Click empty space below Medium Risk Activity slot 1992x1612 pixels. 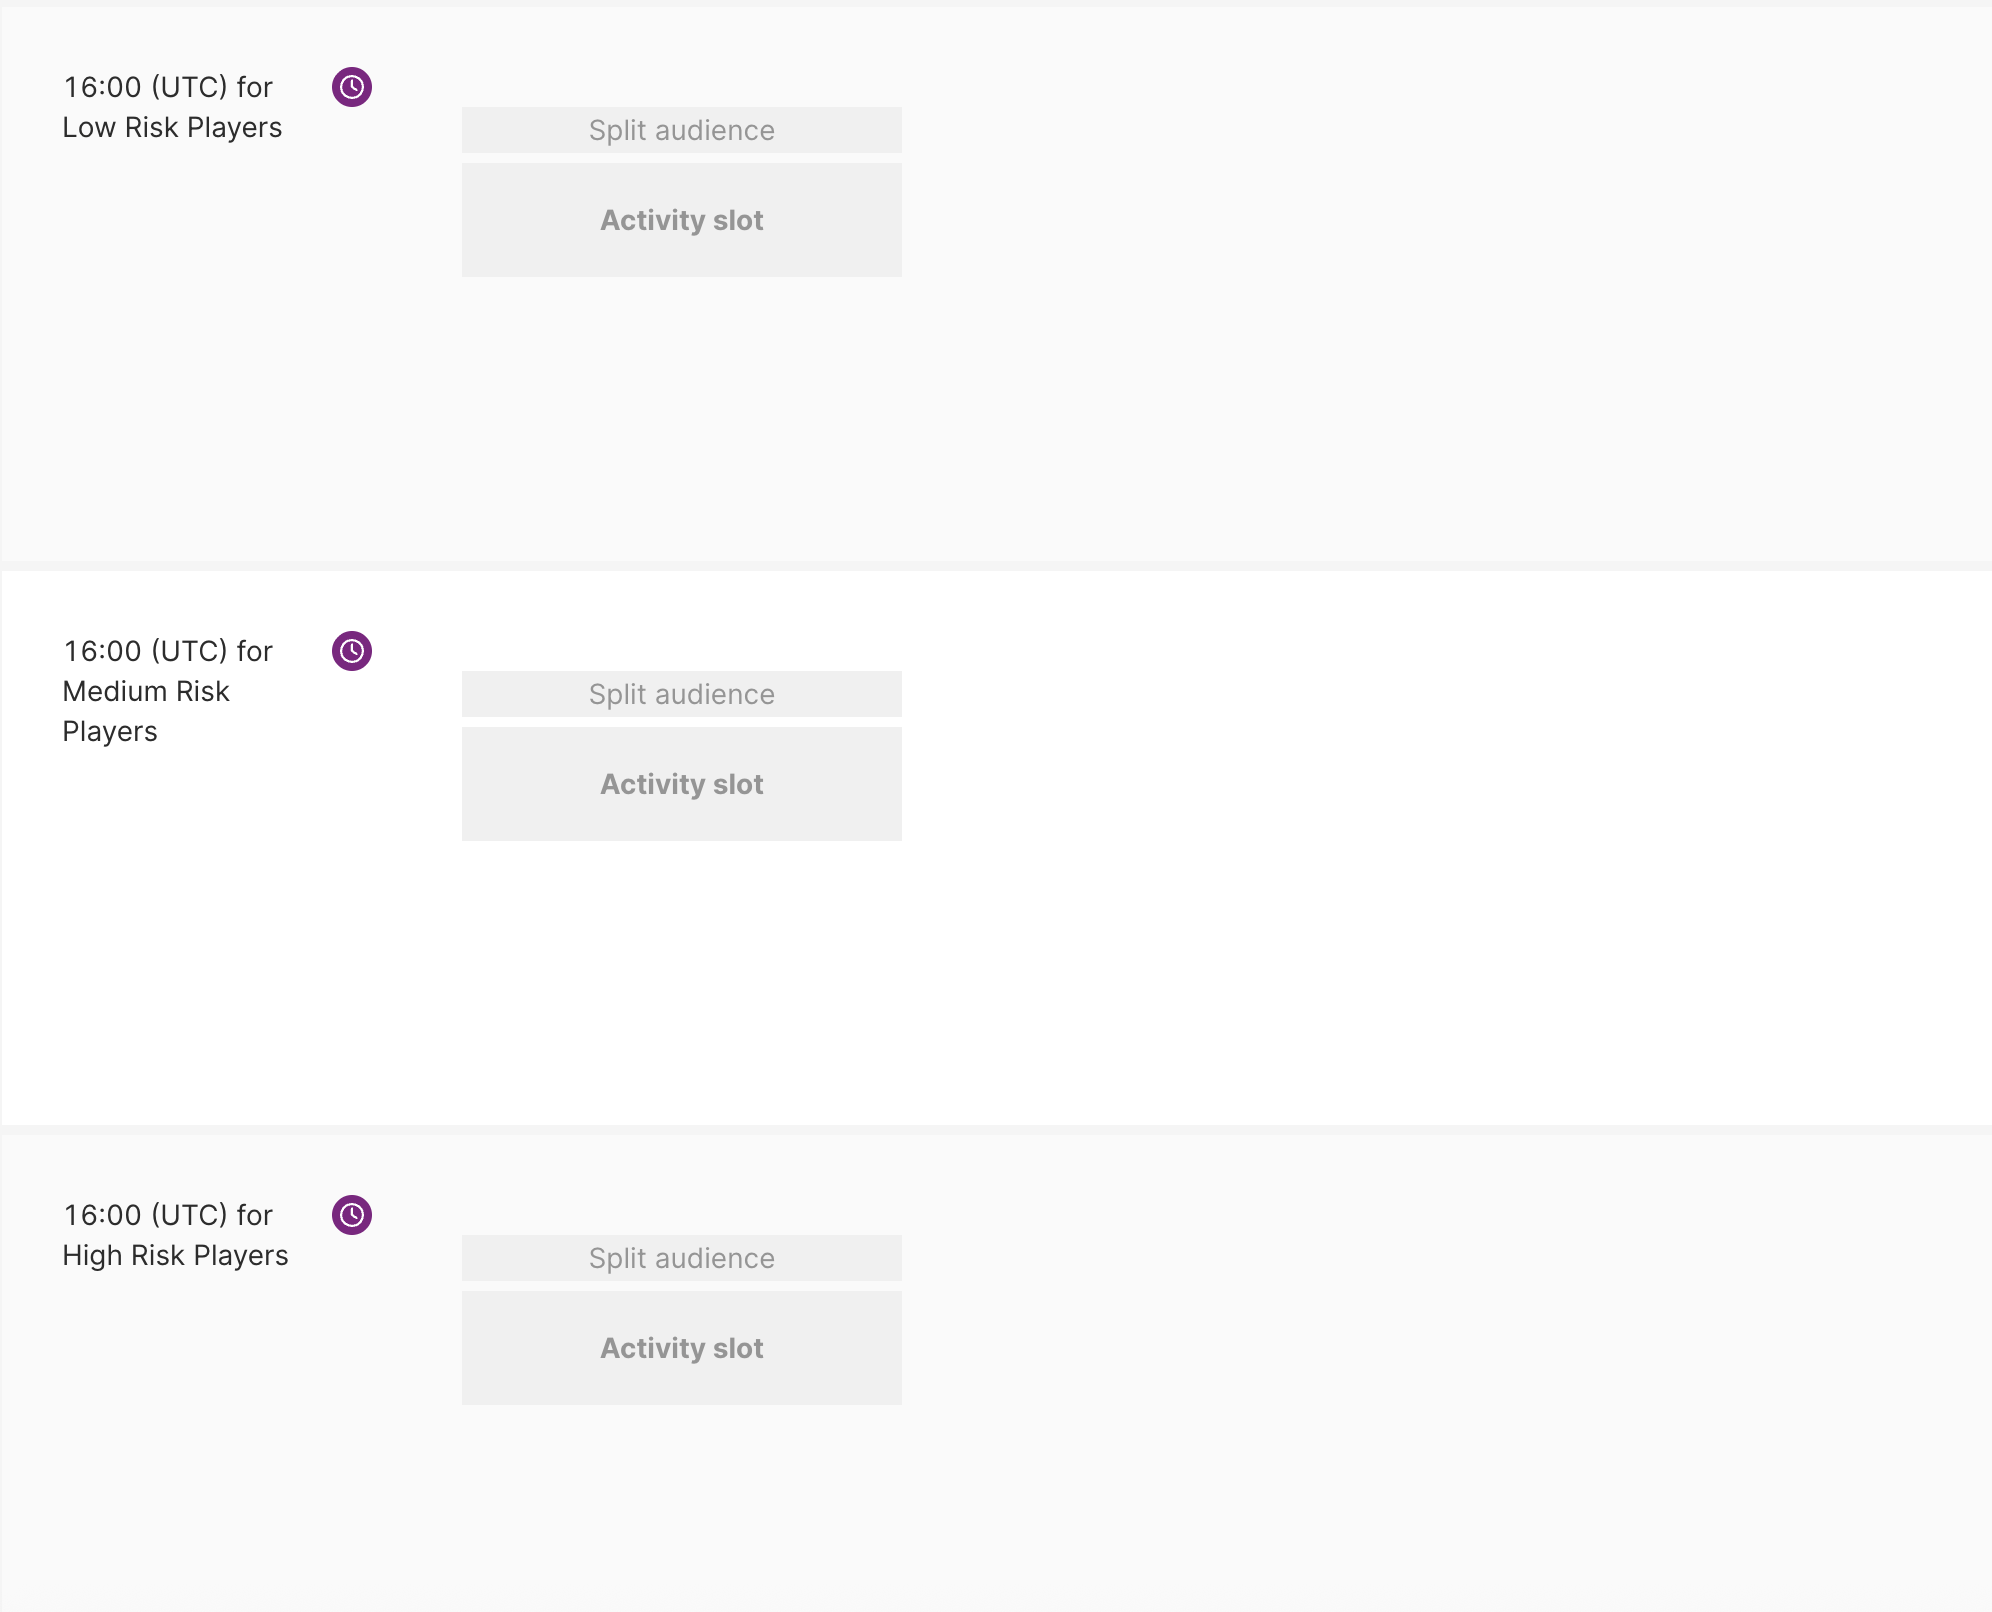tap(681, 980)
